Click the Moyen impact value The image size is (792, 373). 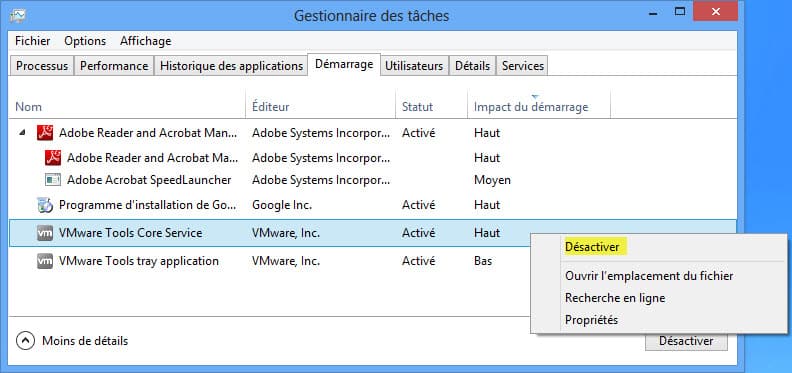492,180
